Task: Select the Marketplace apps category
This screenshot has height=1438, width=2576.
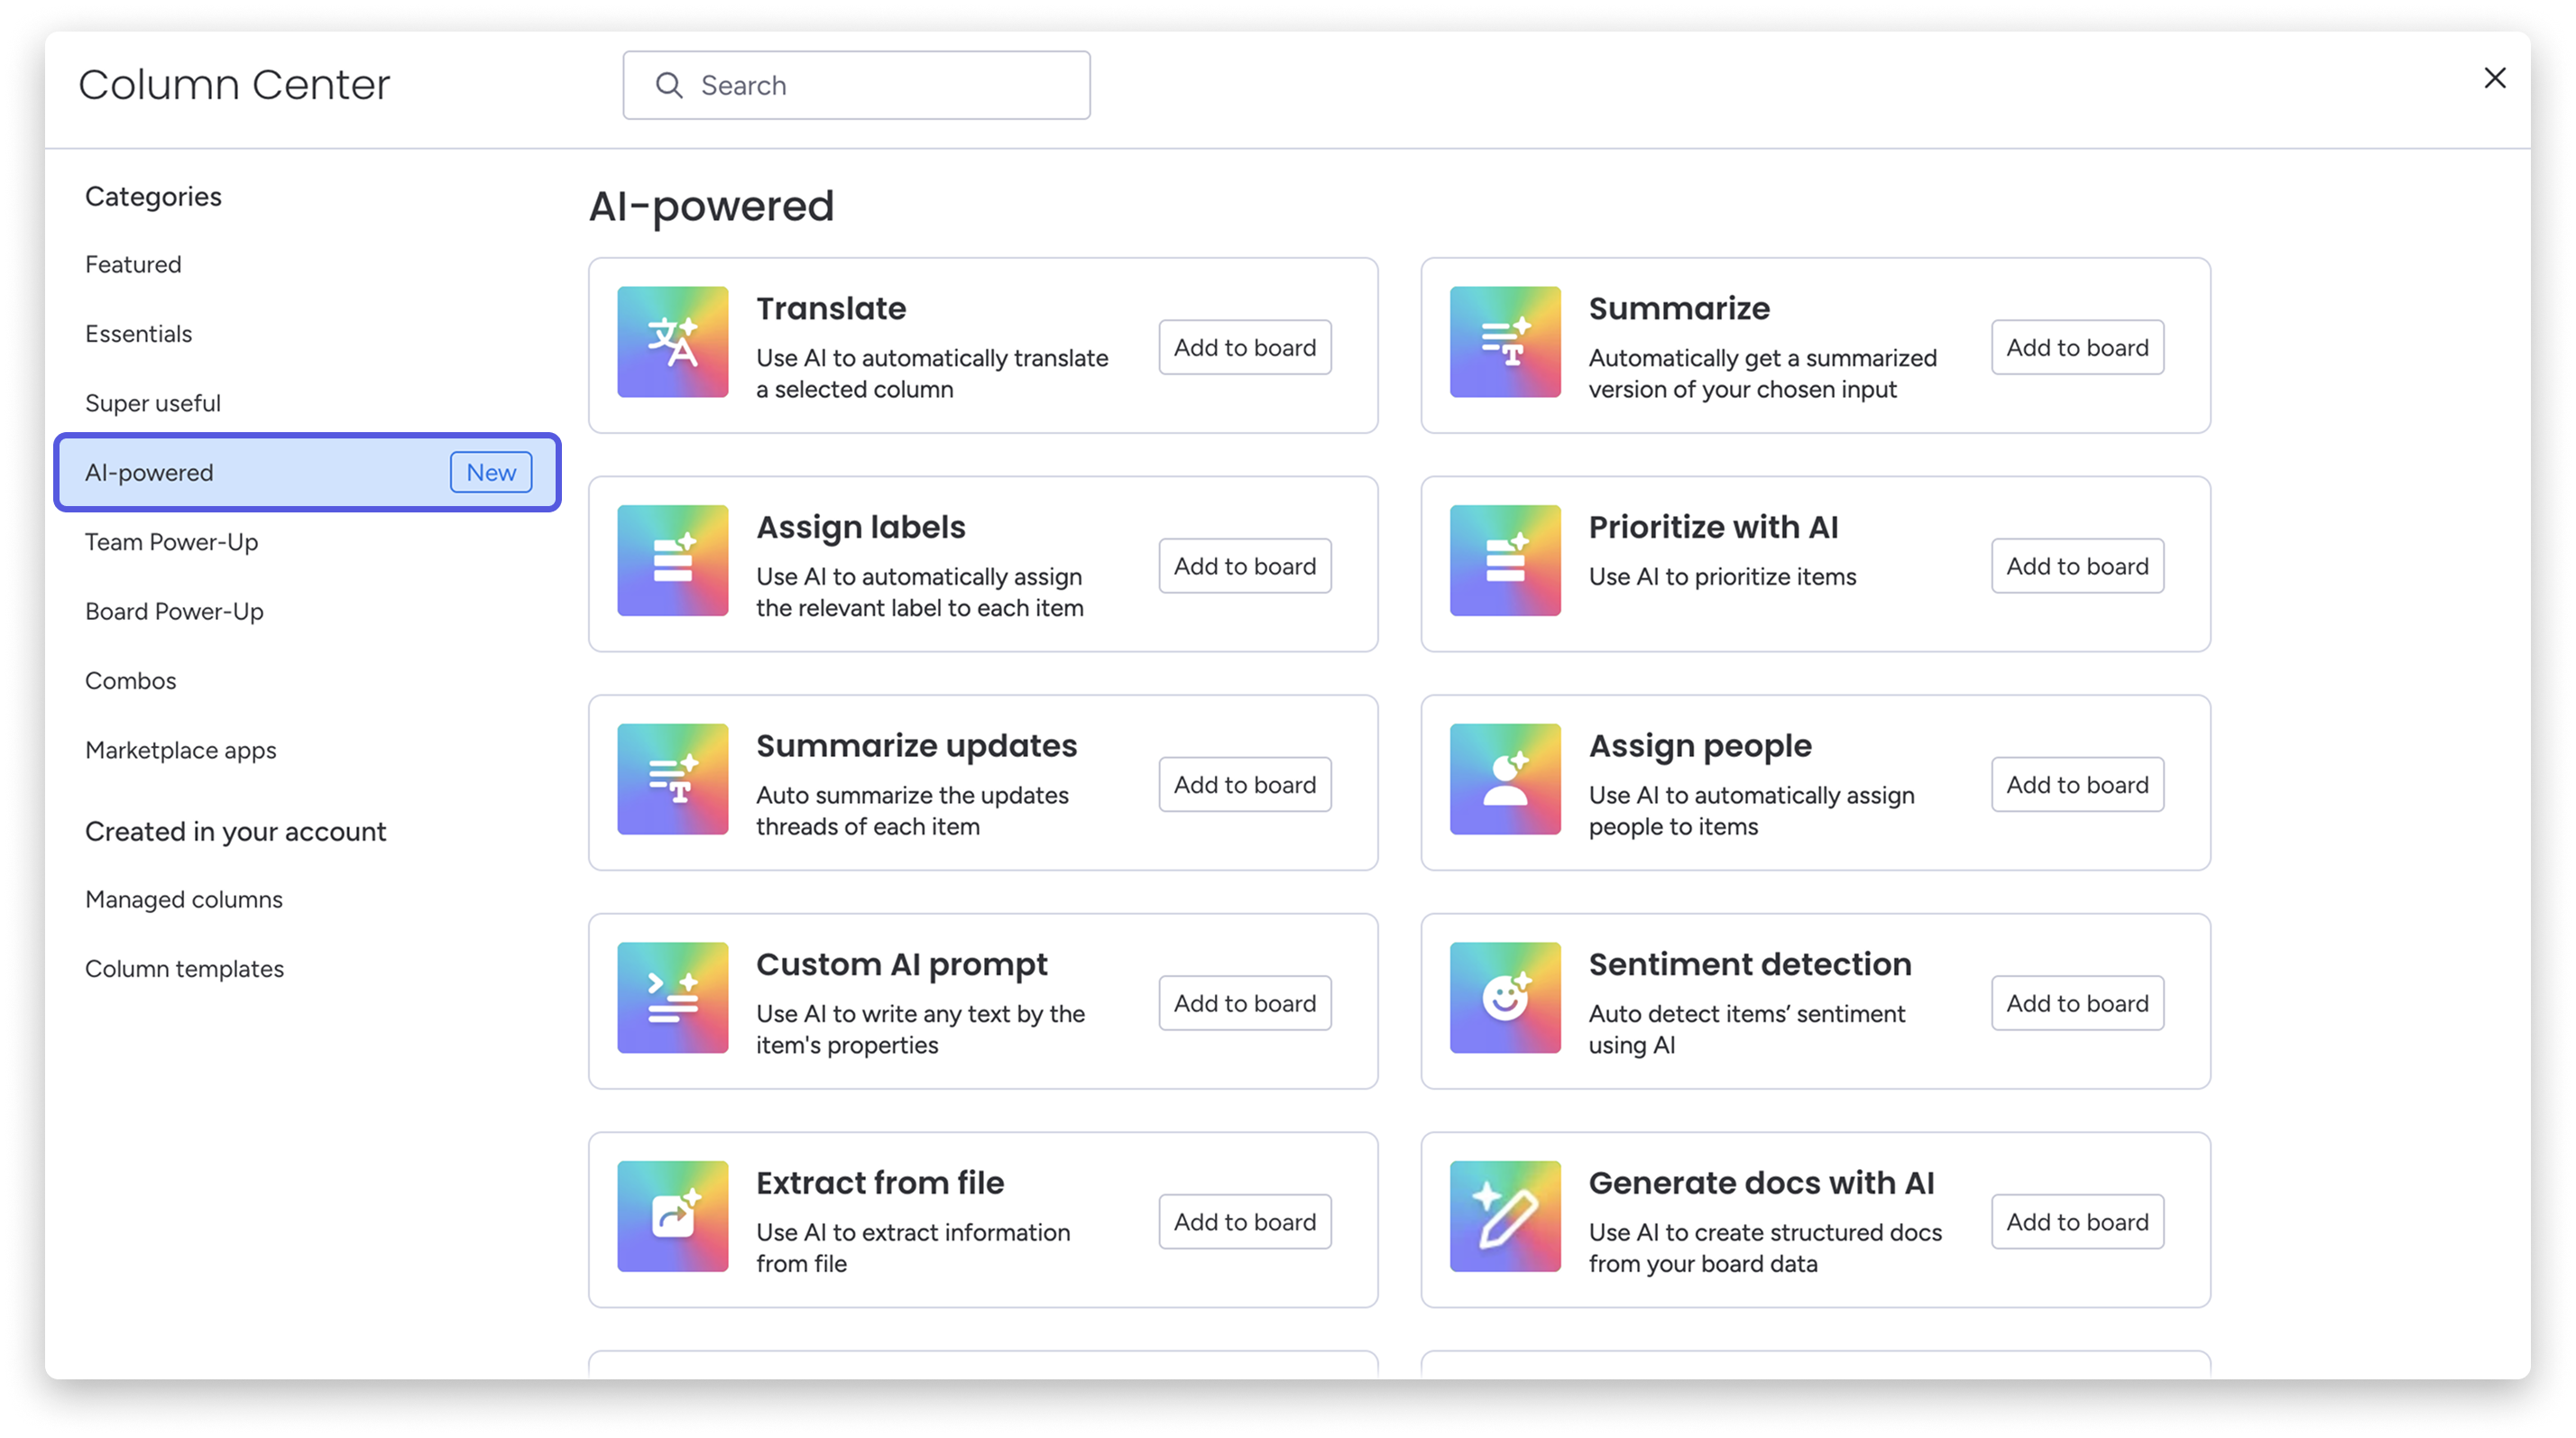Action: (x=181, y=750)
